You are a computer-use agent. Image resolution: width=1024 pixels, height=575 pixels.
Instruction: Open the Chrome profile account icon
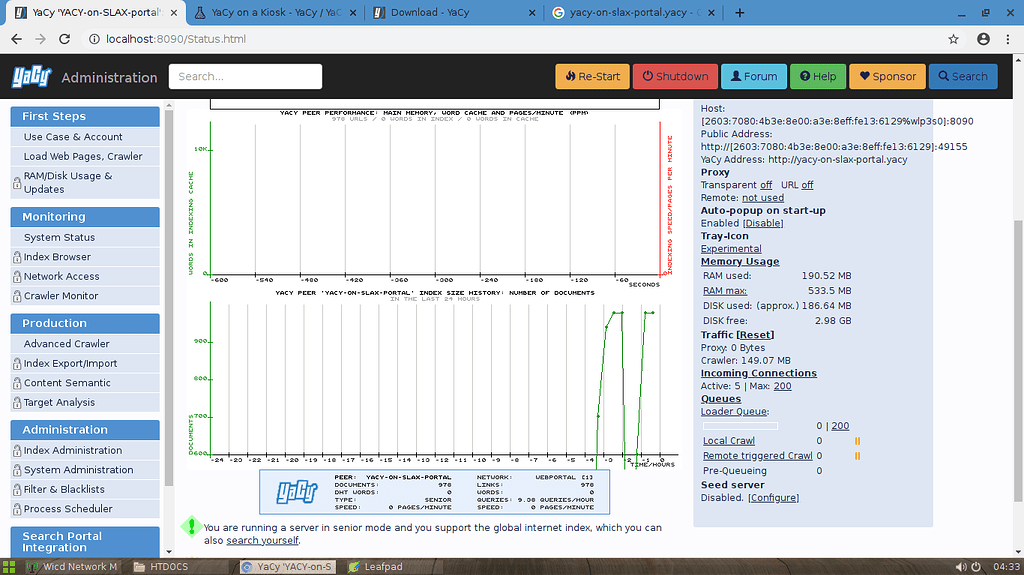(x=983, y=39)
